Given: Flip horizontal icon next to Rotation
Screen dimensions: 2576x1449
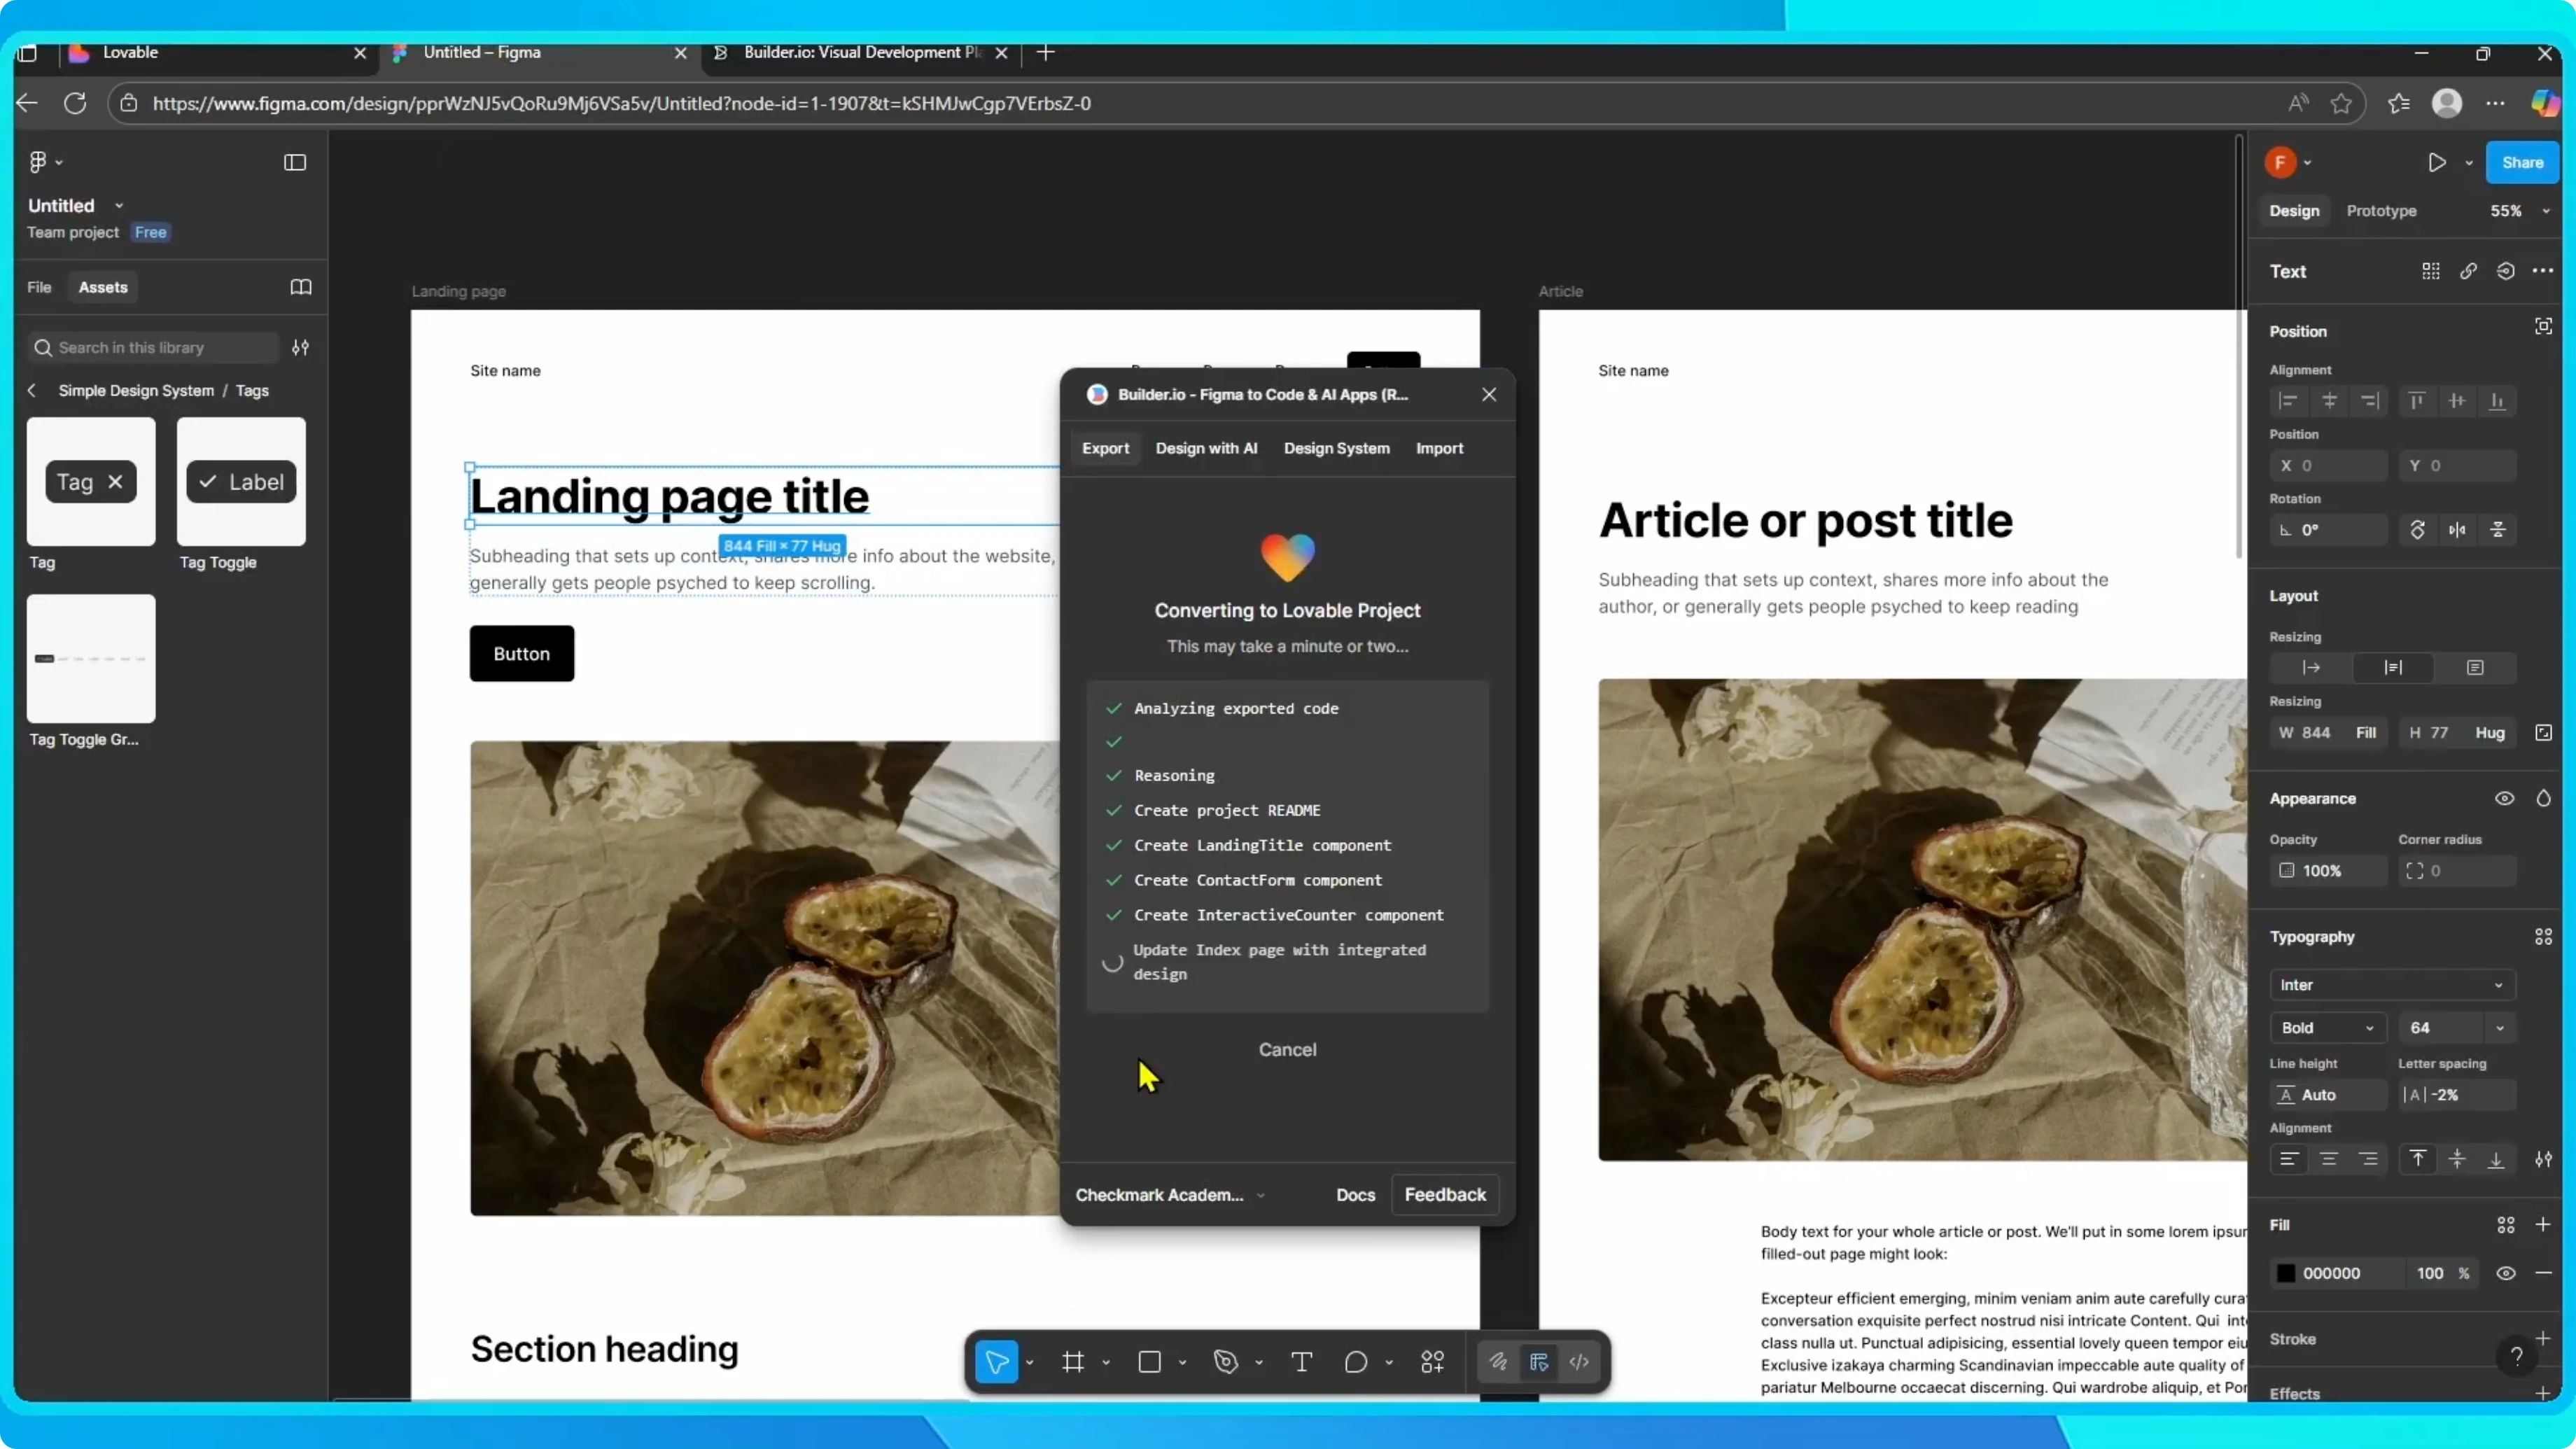Looking at the screenshot, I should coord(2457,530).
